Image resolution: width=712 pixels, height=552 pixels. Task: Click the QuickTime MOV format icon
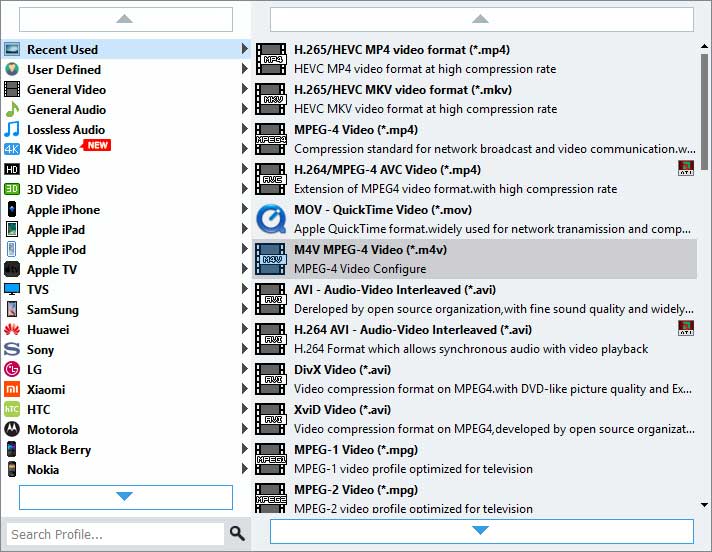271,219
